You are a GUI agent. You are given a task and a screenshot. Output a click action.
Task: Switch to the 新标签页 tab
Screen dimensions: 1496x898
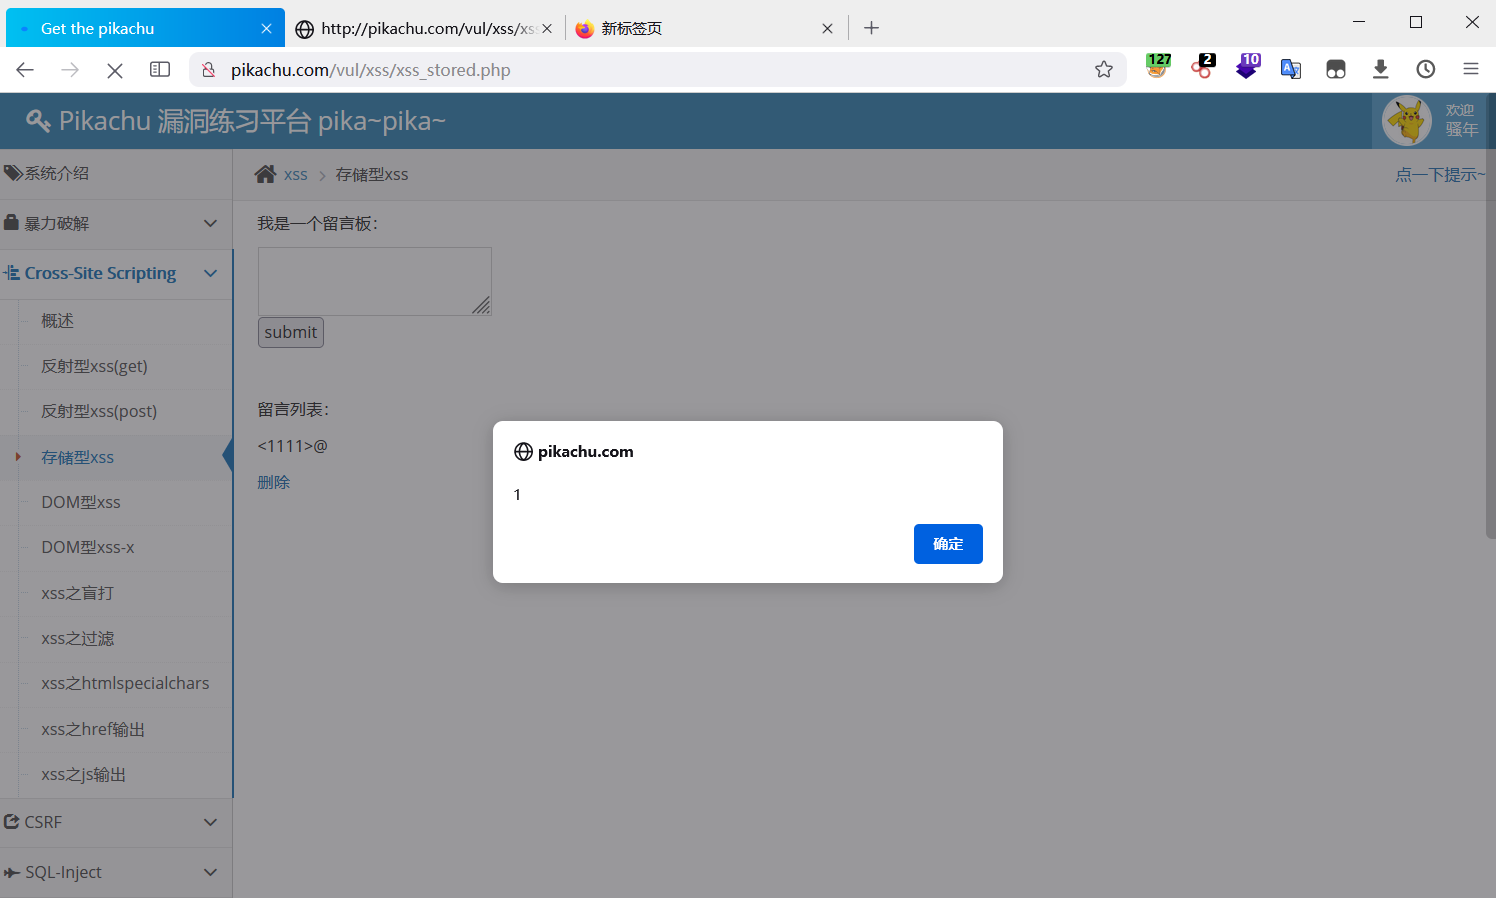point(705,28)
